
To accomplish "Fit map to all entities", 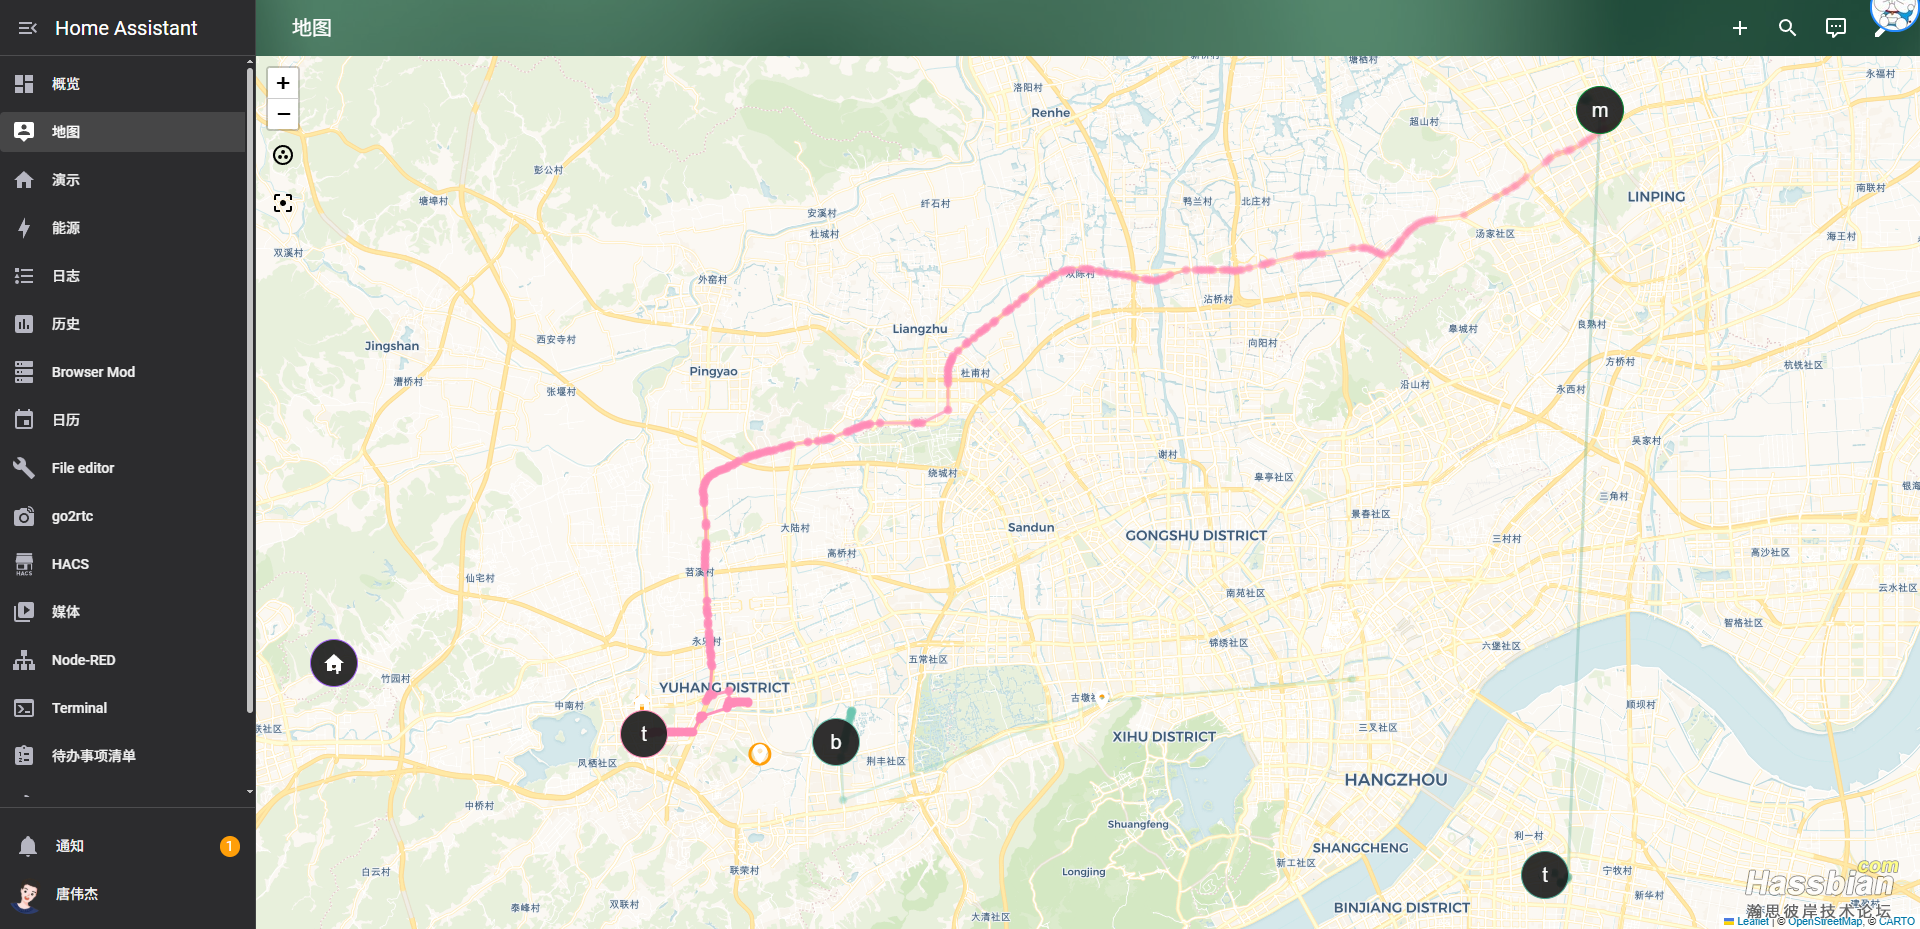I will [283, 203].
